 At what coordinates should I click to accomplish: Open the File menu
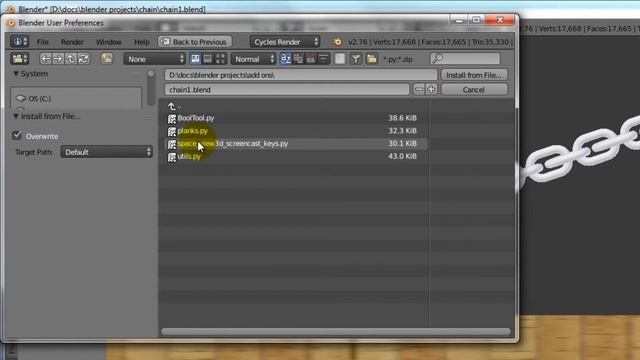[42, 42]
